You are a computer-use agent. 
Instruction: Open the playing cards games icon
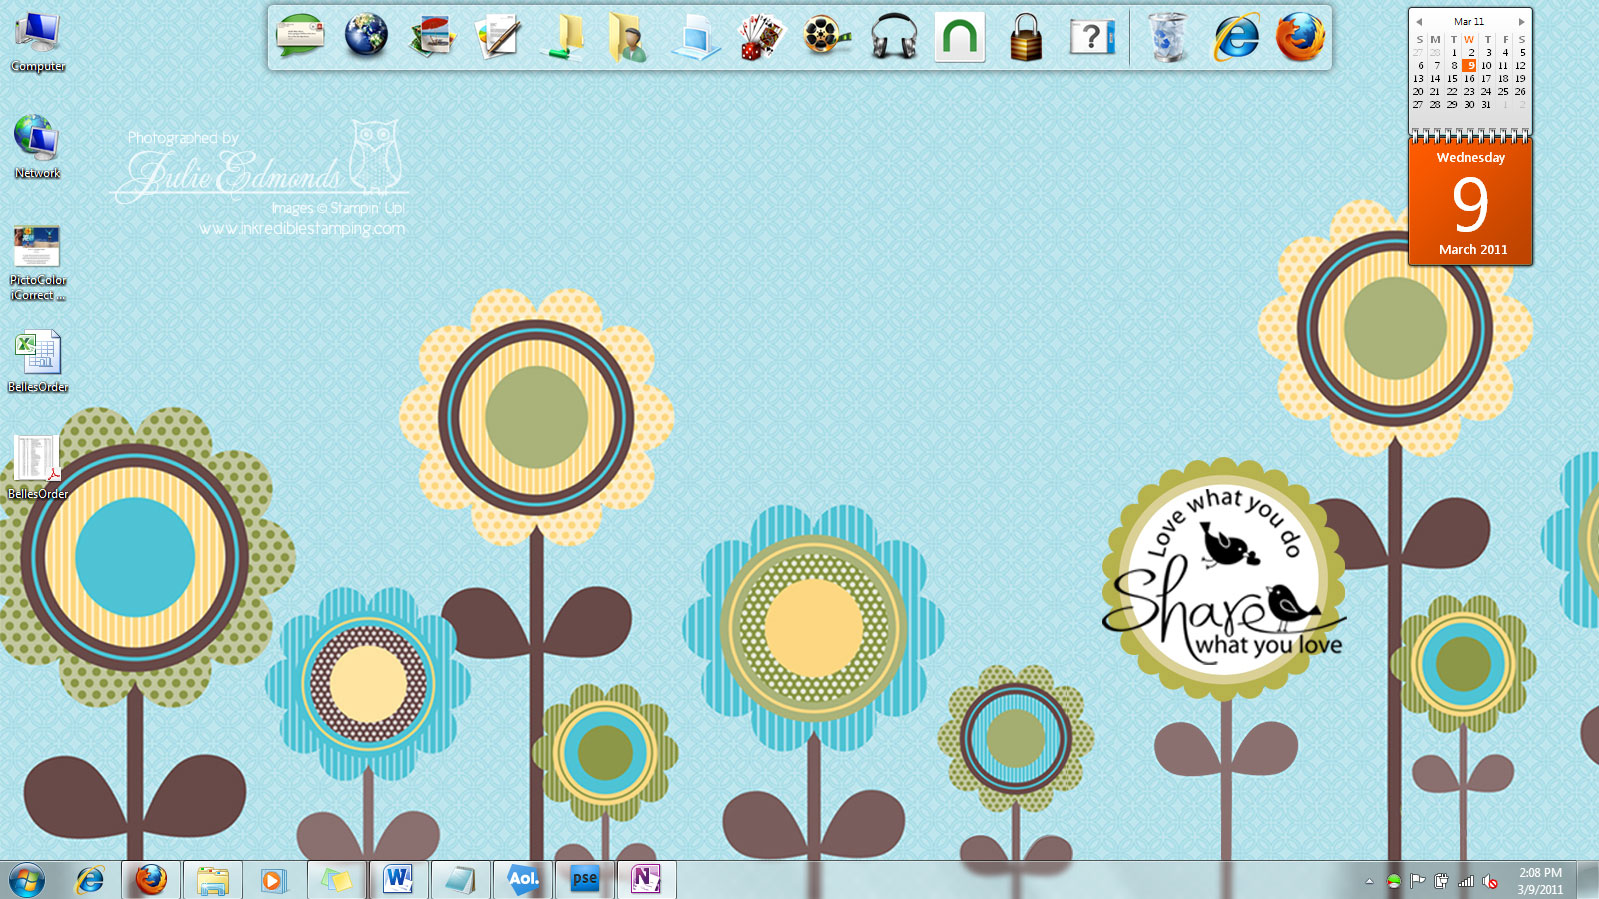tap(761, 39)
